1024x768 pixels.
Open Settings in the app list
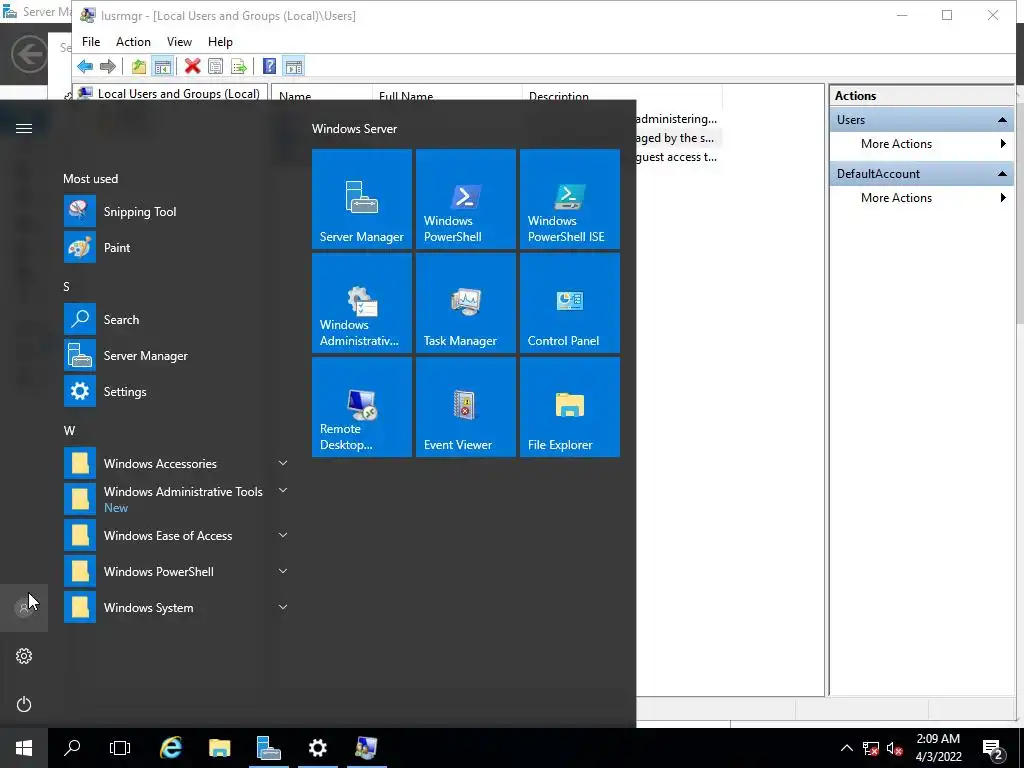pos(176,391)
